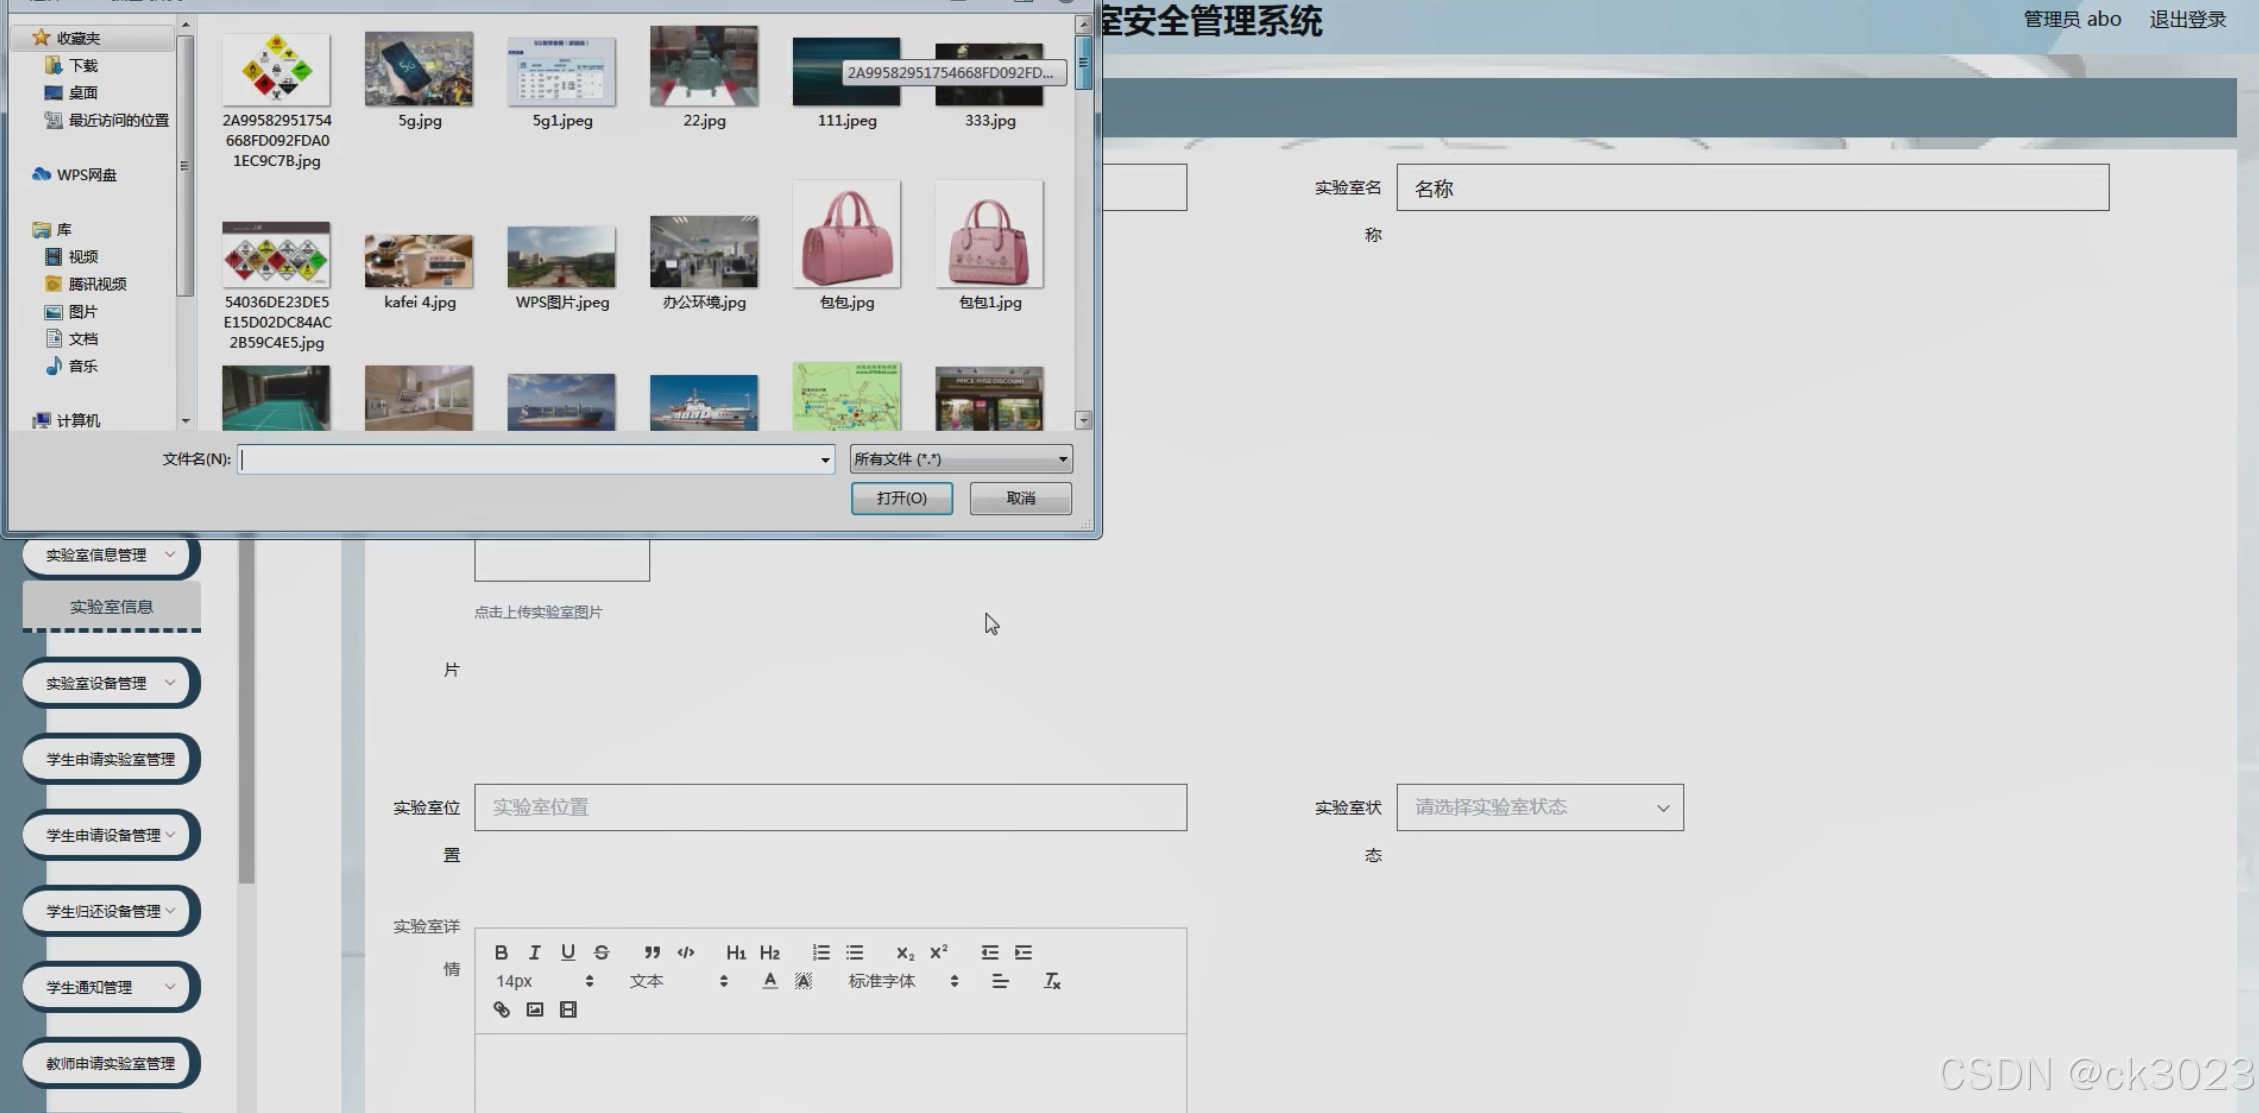2259x1113 pixels.
Task: Toggle H1 heading style
Action: point(735,952)
